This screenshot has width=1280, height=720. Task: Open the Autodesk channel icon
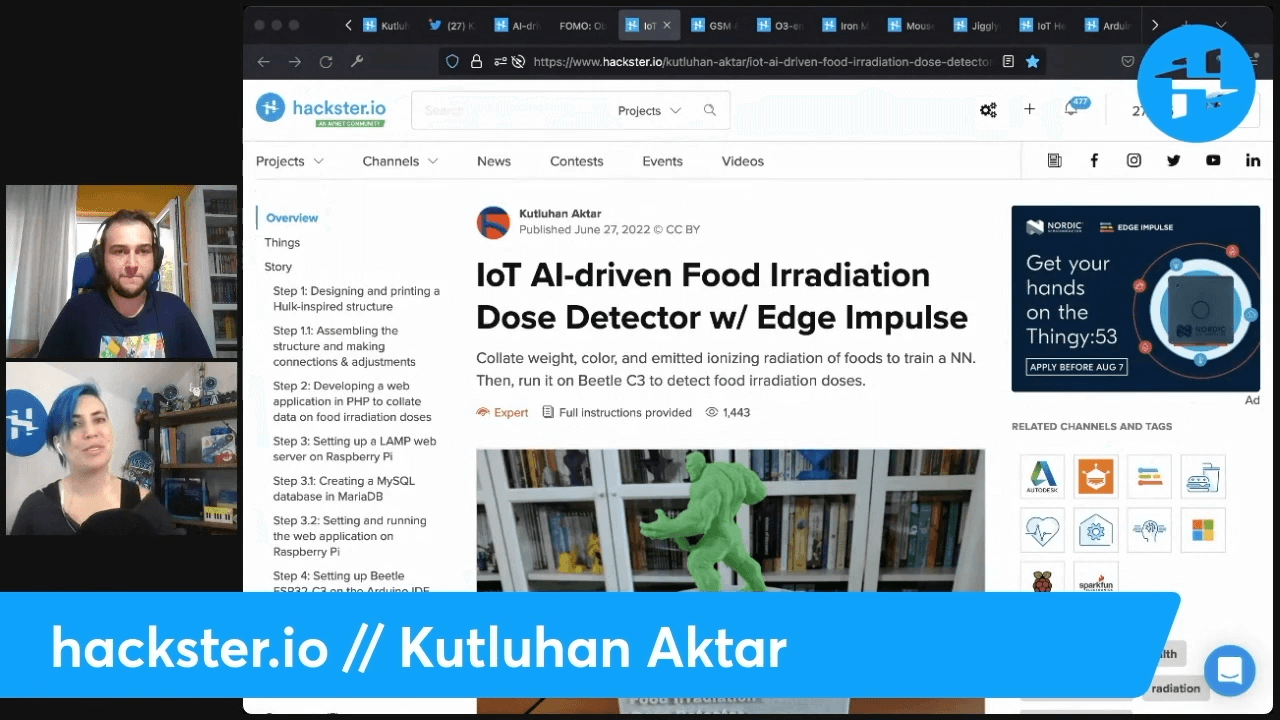click(1042, 477)
